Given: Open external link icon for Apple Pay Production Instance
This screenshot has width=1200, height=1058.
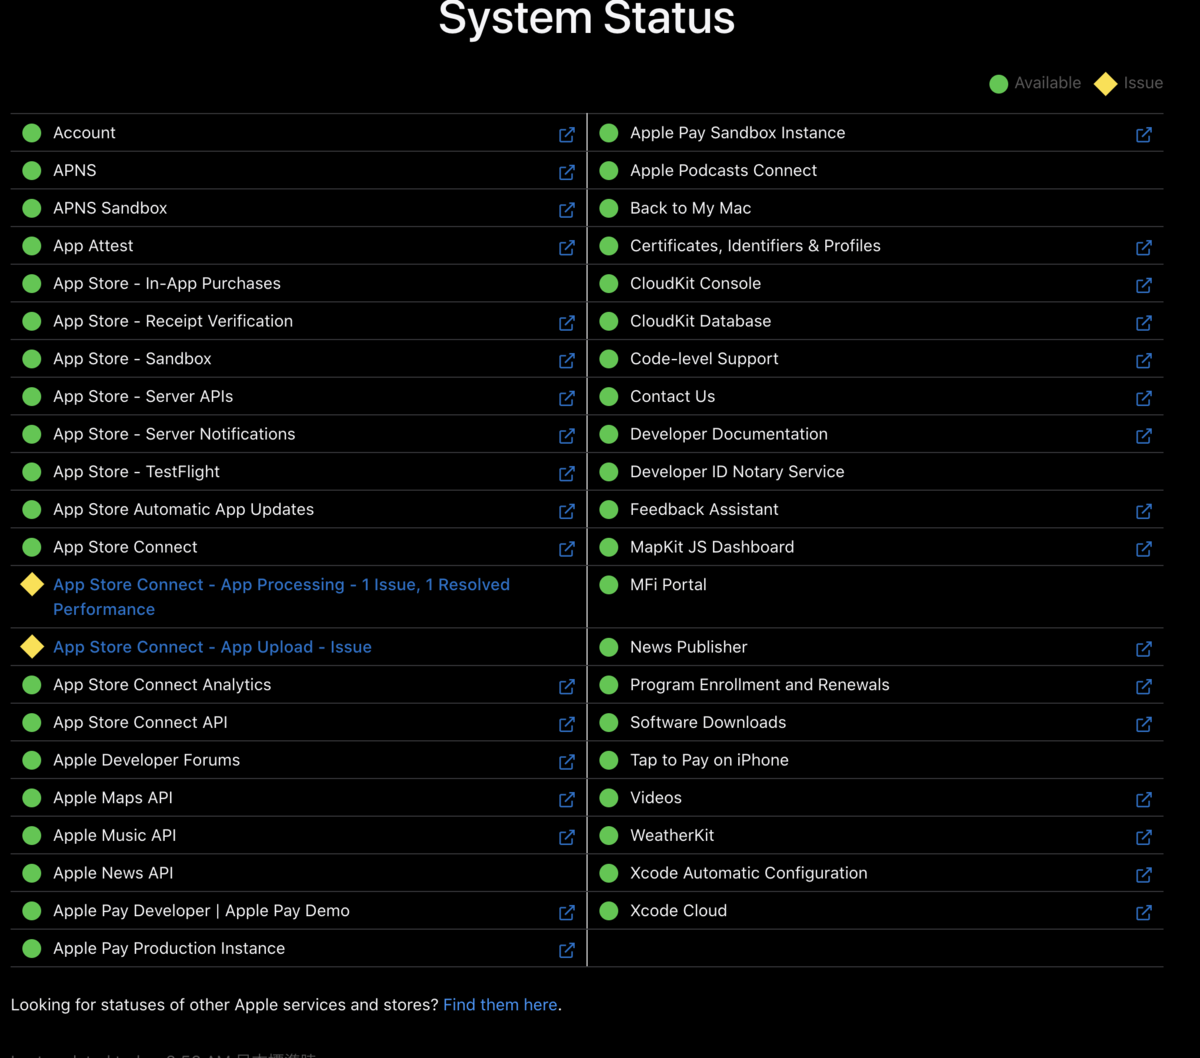Looking at the screenshot, I should (x=567, y=950).
